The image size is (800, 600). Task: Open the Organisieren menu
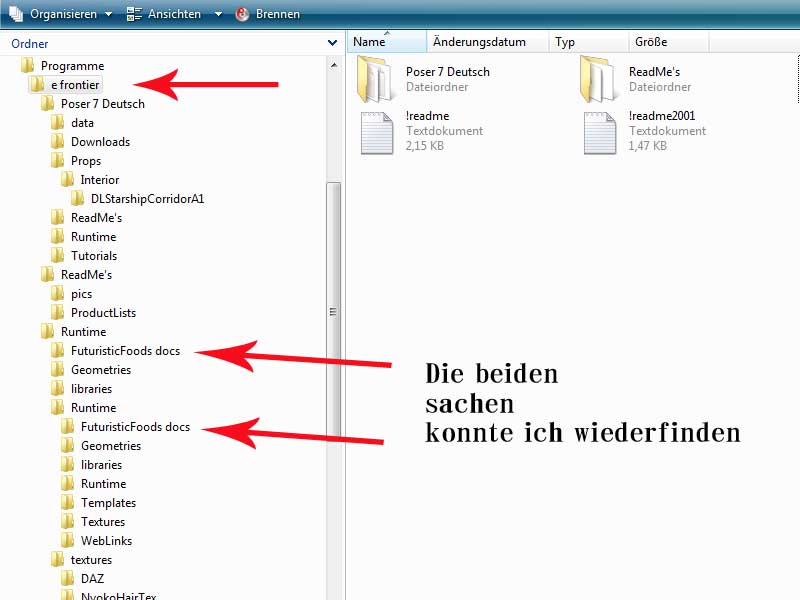pos(62,14)
